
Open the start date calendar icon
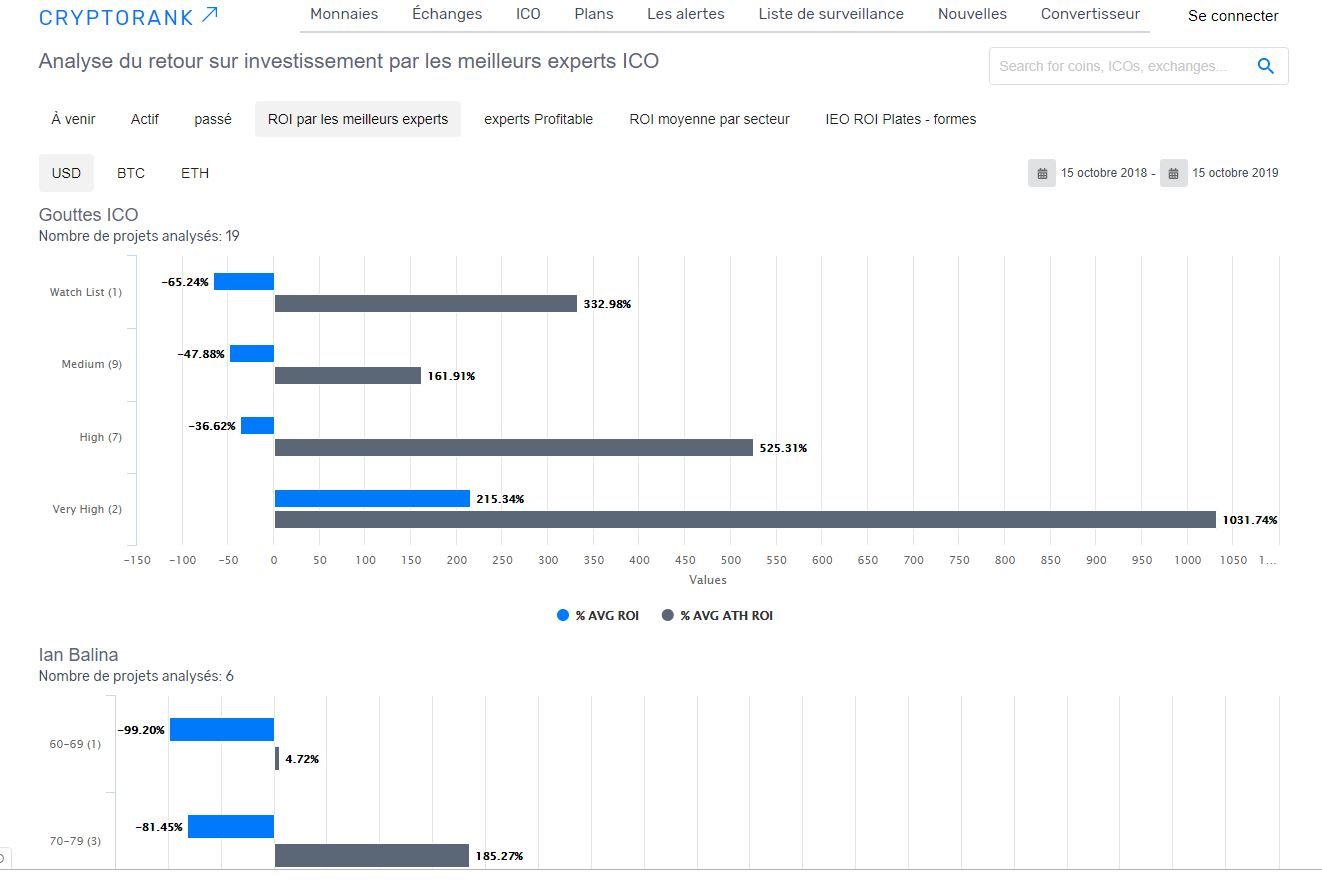1042,173
